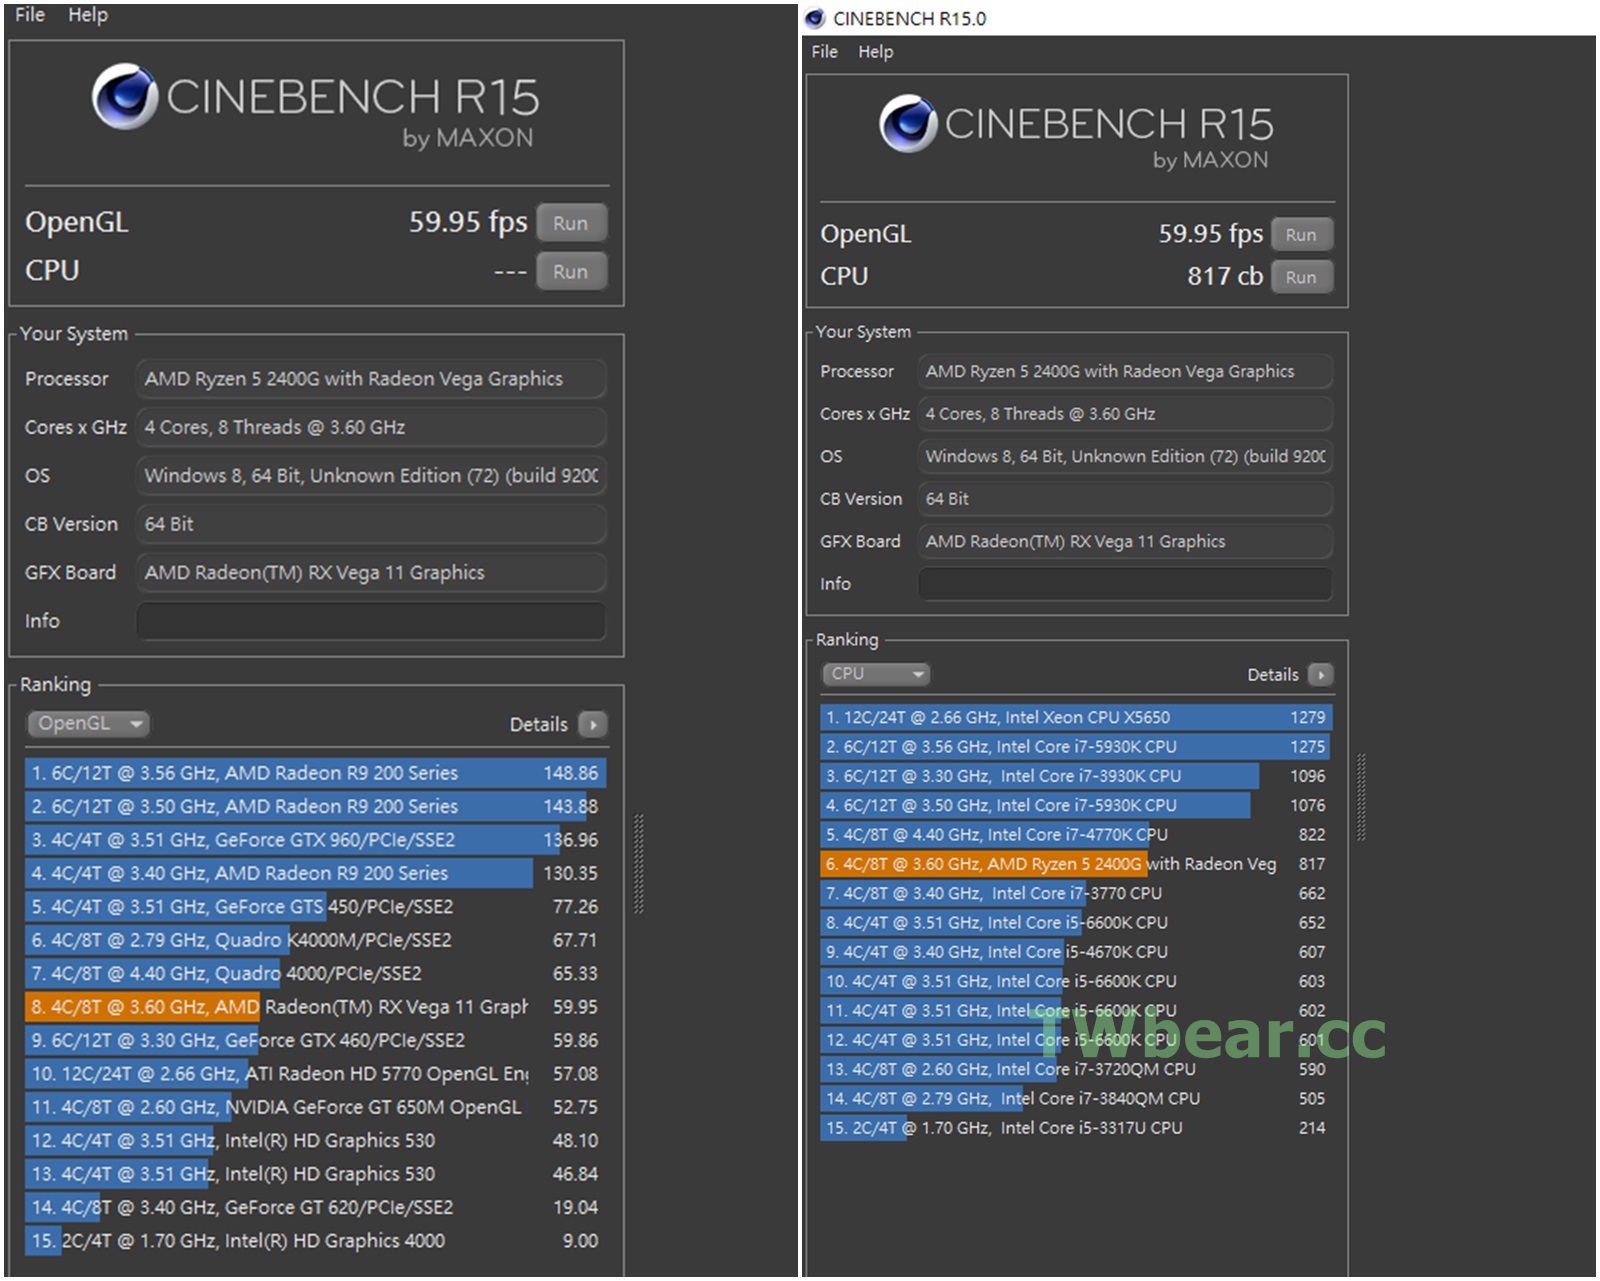Run the OpenGL test in the left window
1600x1281 pixels.
(571, 223)
